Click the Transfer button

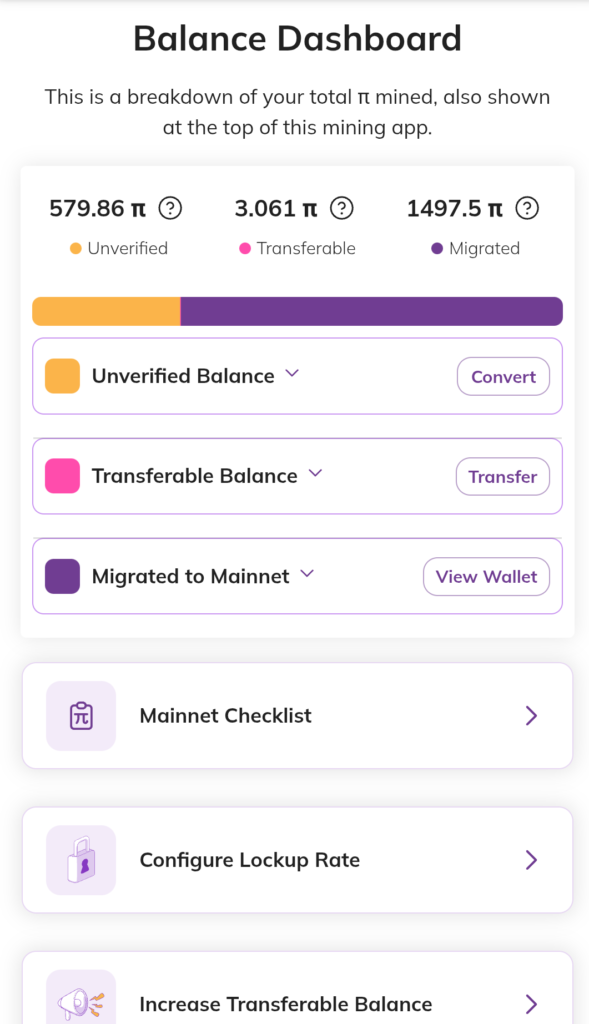(x=503, y=477)
